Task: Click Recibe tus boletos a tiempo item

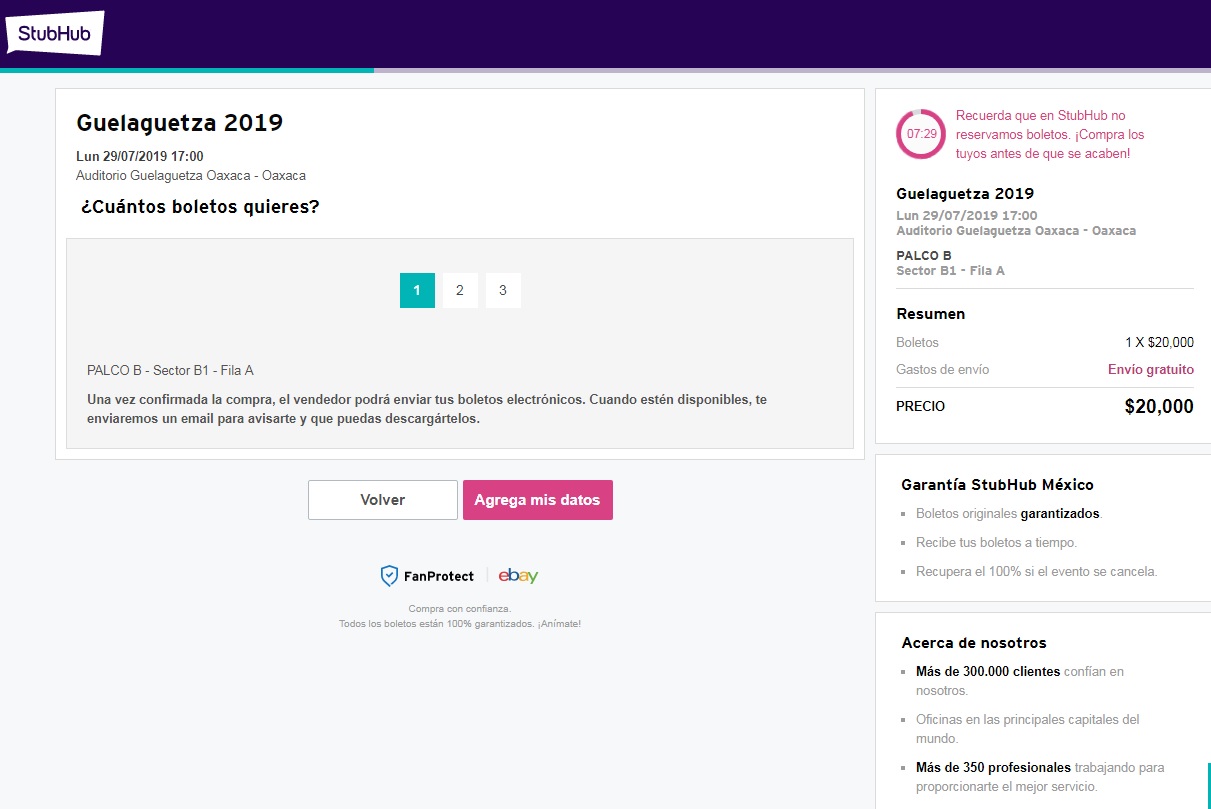Action: coord(996,543)
